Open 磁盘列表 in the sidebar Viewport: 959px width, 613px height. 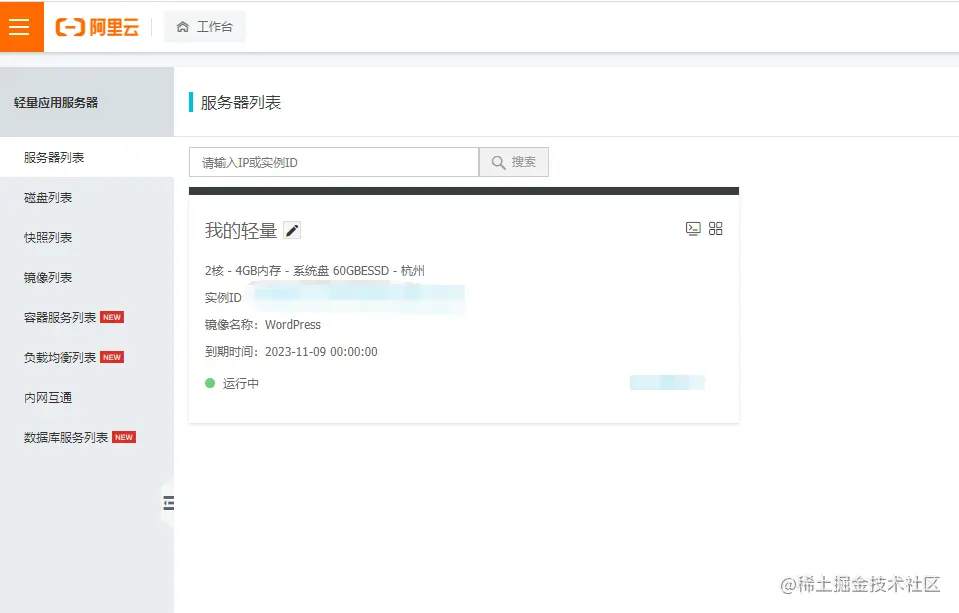48,198
